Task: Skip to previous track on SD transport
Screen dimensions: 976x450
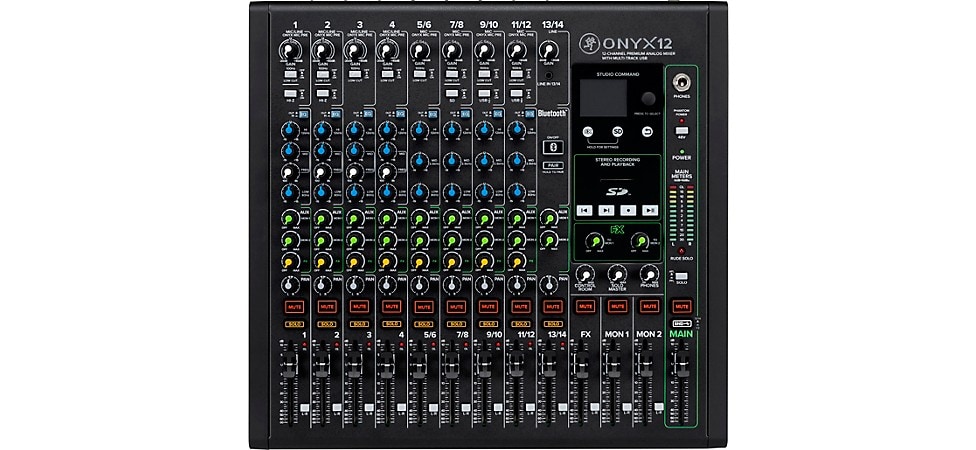Action: click(x=584, y=210)
